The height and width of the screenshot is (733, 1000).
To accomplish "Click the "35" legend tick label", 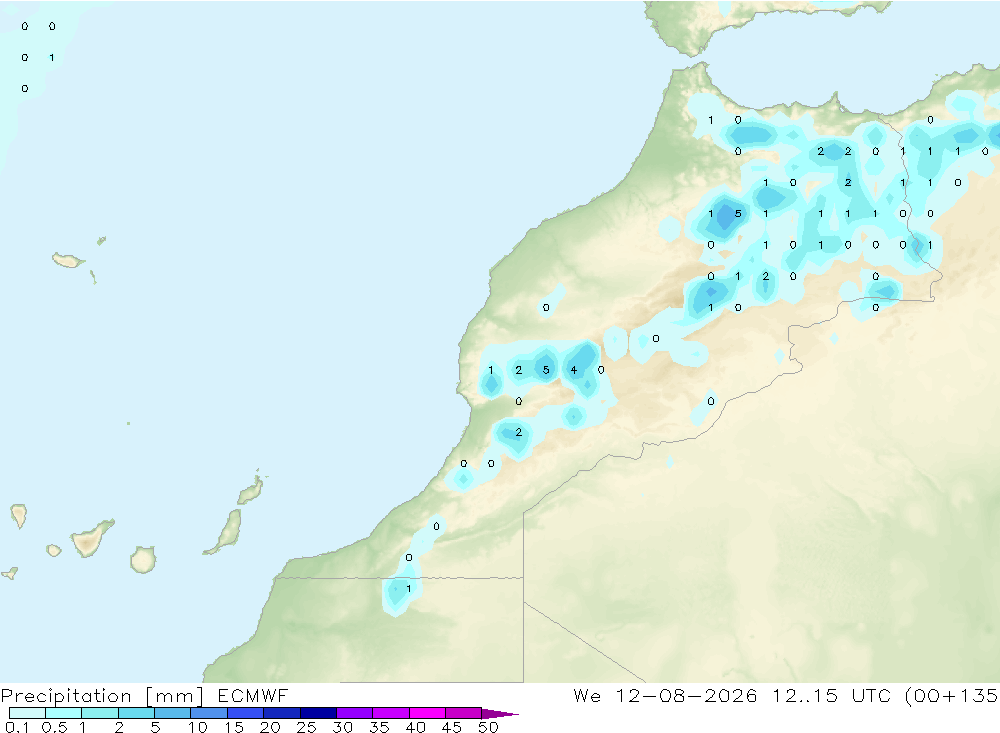I will coord(379,727).
